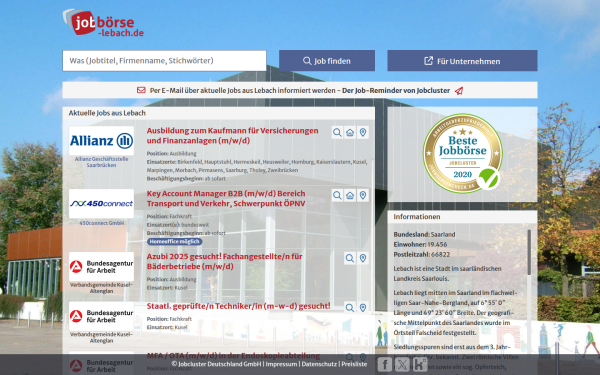Click magnifier icon for Key Account Manager job
600x375 pixels.
(337, 195)
